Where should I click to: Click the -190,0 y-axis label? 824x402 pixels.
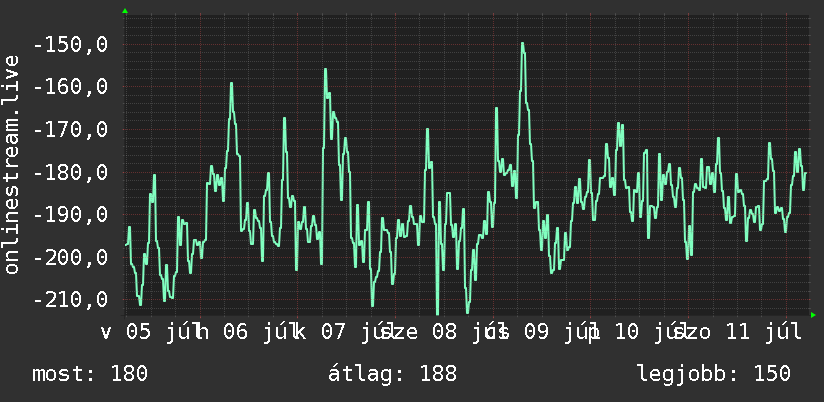[x=70, y=215]
